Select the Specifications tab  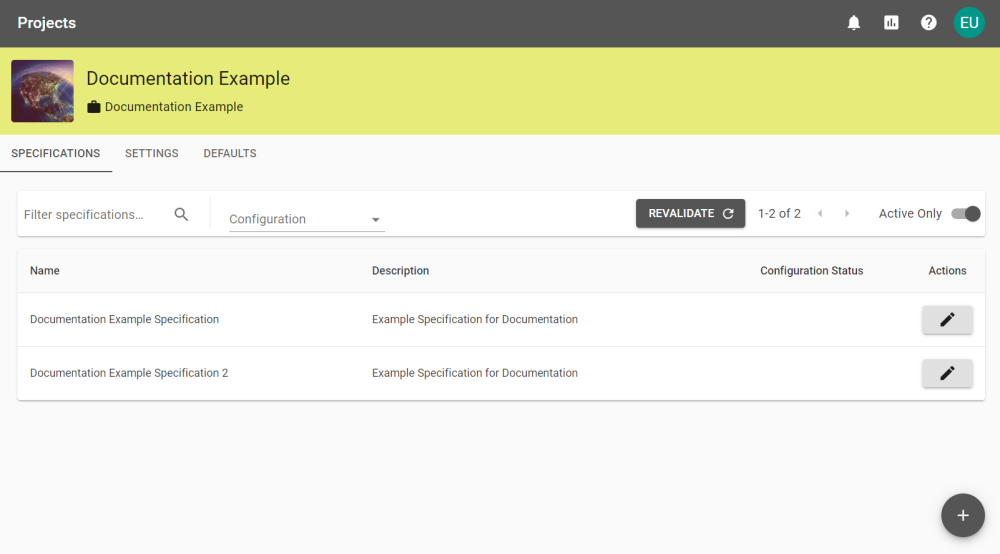[55, 154]
